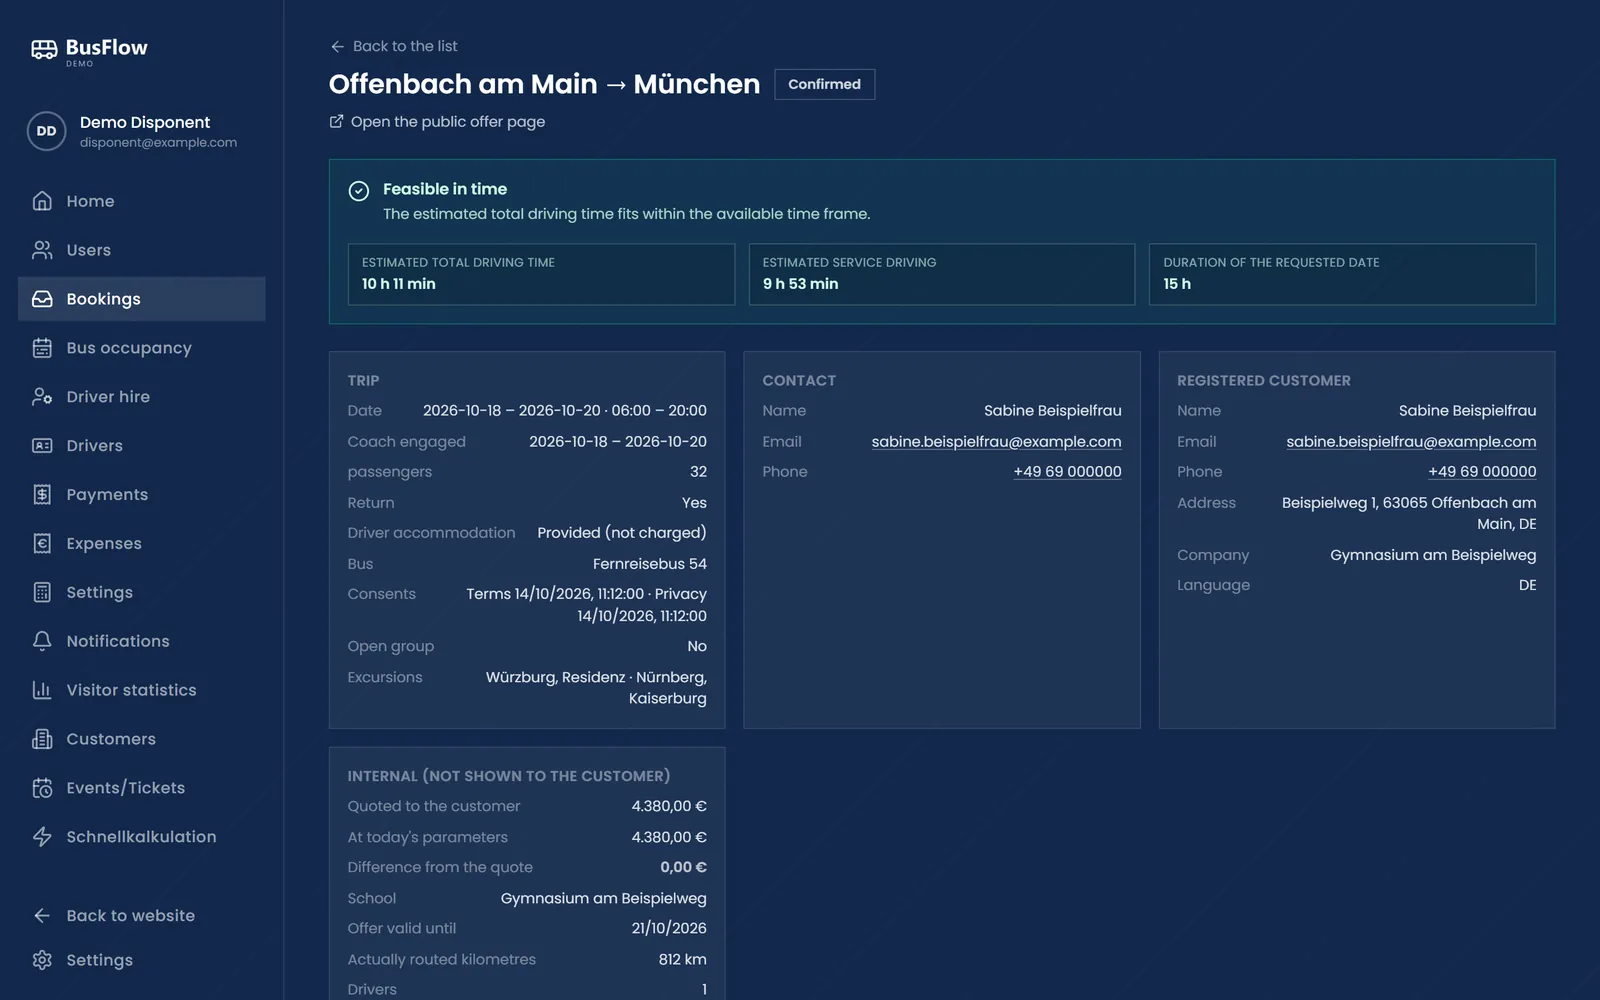Viewport: 1600px width, 1000px height.
Task: Click the Confirmed status badge
Action: (x=824, y=84)
